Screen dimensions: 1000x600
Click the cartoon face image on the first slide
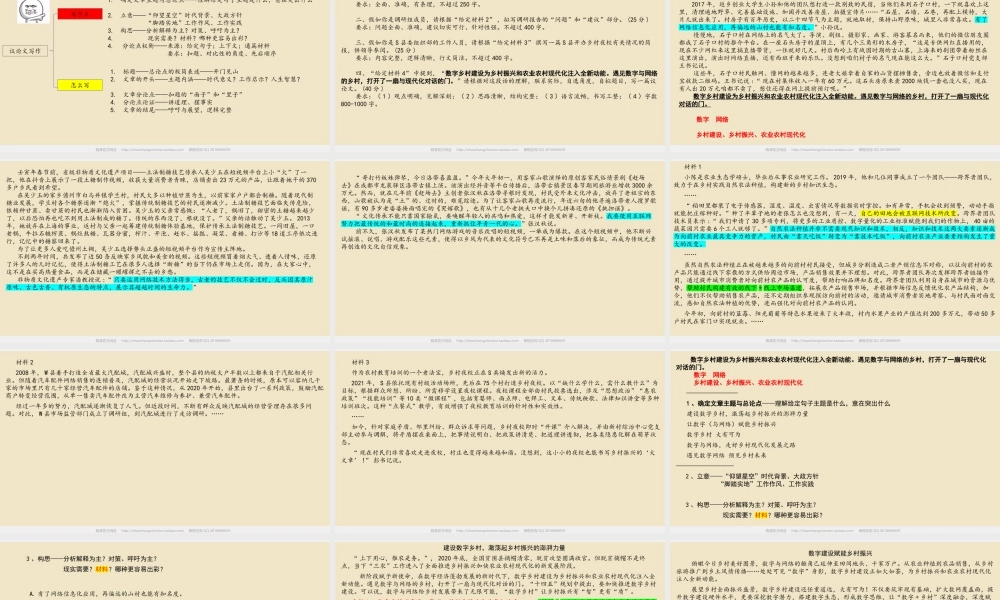35,13
